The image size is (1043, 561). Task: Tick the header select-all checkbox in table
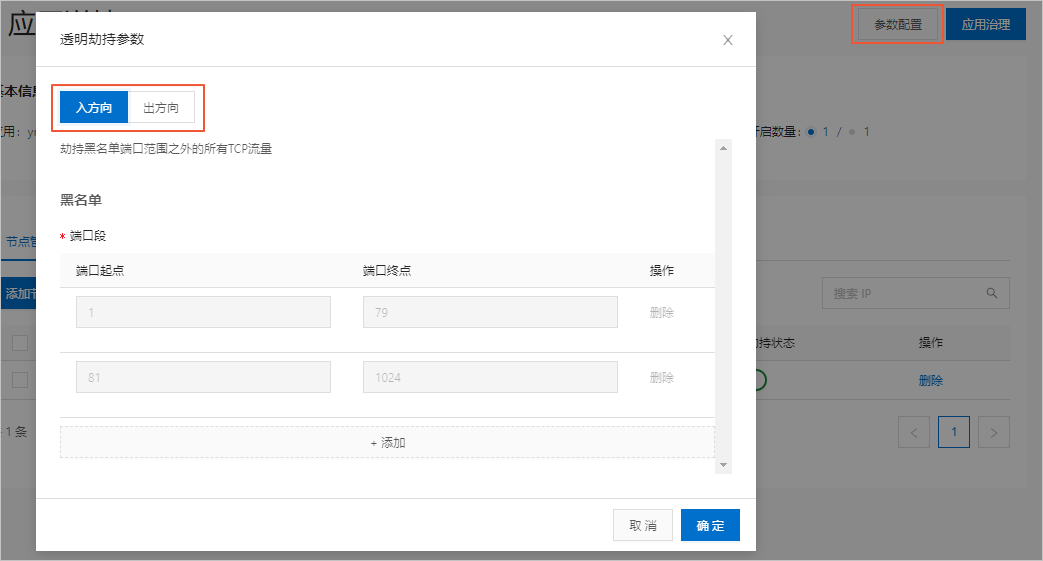pos(20,343)
